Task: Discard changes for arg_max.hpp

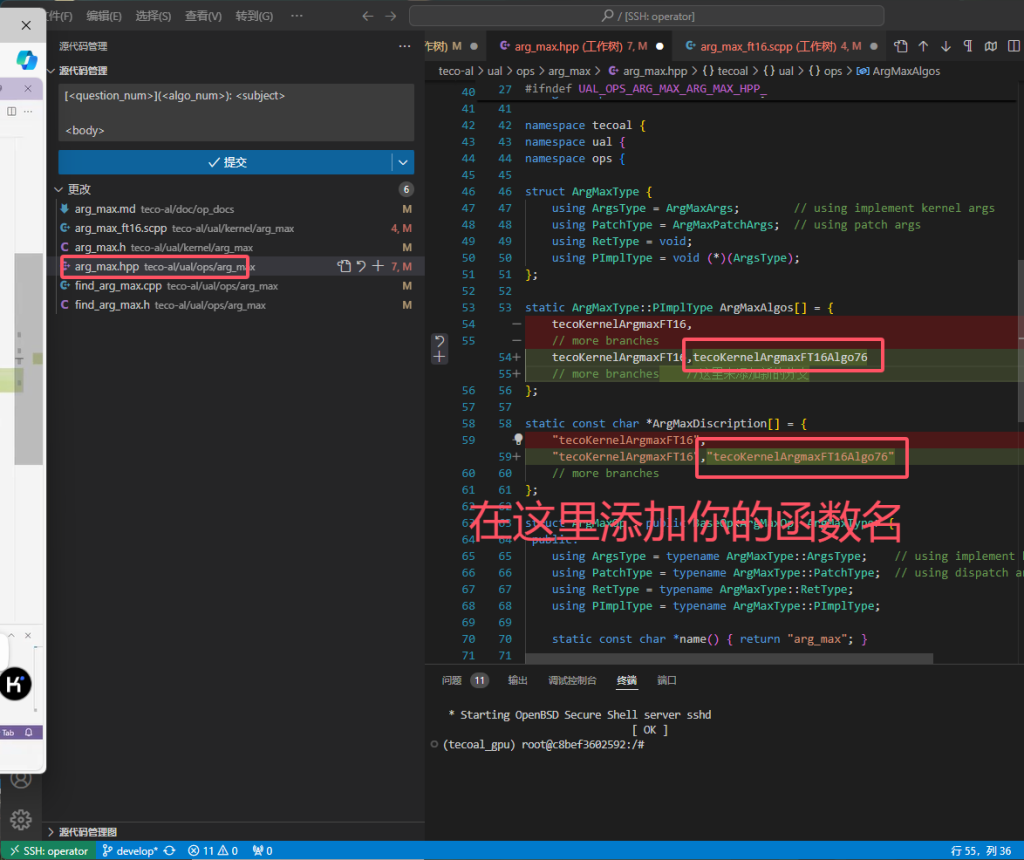Action: 361,267
